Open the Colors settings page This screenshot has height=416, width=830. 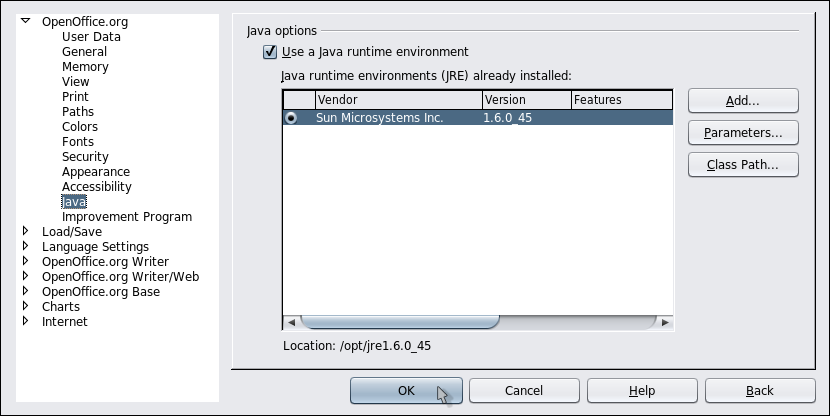[x=80, y=126]
